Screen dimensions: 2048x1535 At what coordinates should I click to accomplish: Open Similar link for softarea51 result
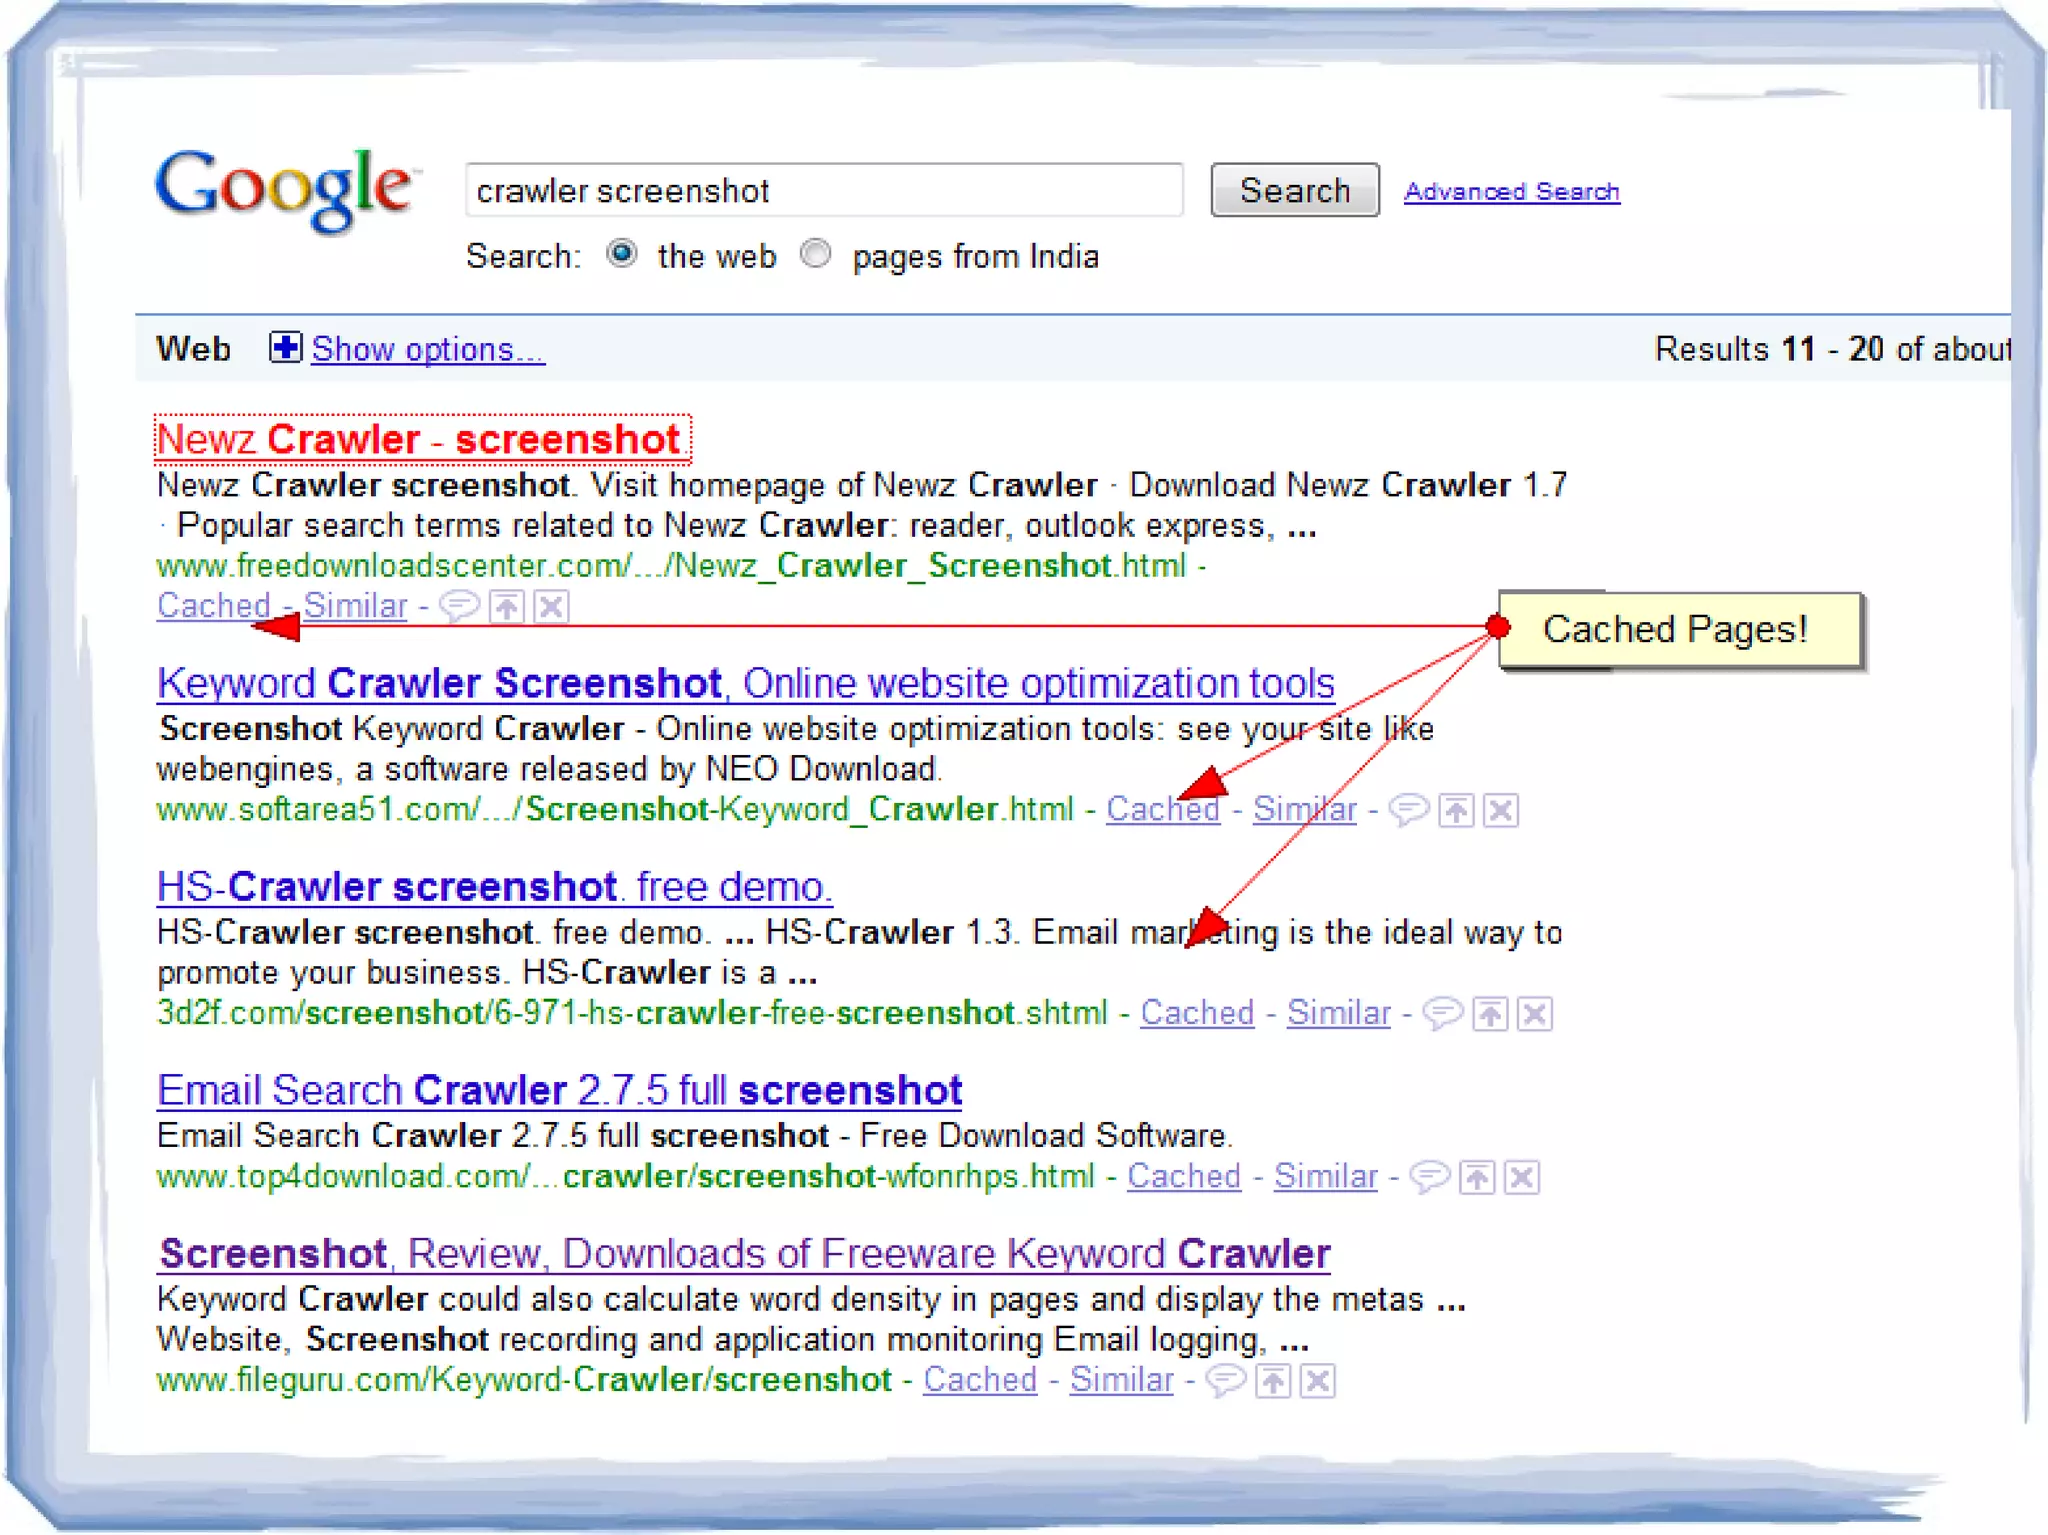pyautogui.click(x=1304, y=808)
